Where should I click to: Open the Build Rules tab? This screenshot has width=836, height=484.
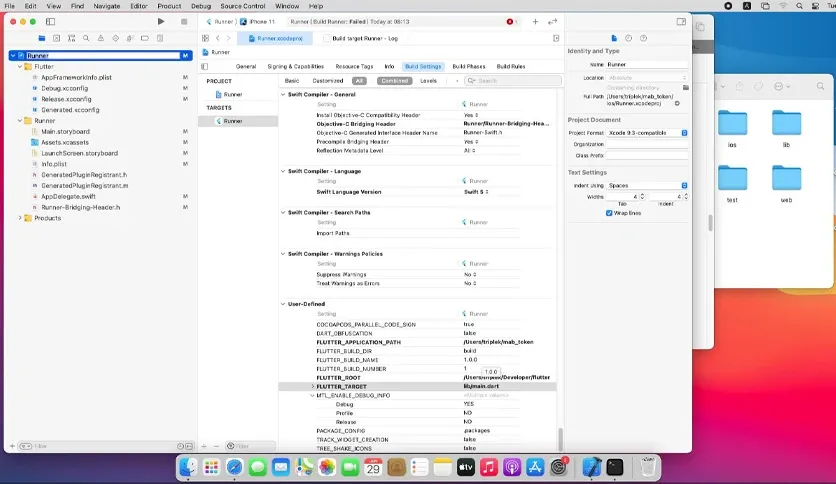[511, 67]
